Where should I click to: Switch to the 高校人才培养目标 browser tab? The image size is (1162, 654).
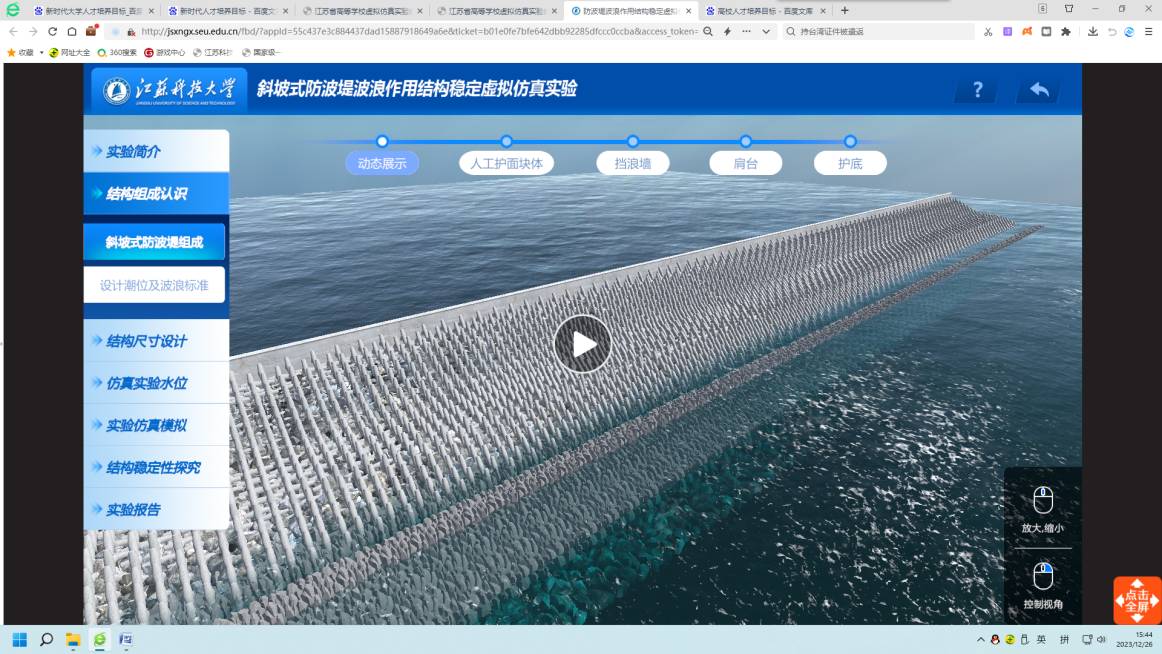click(x=764, y=11)
